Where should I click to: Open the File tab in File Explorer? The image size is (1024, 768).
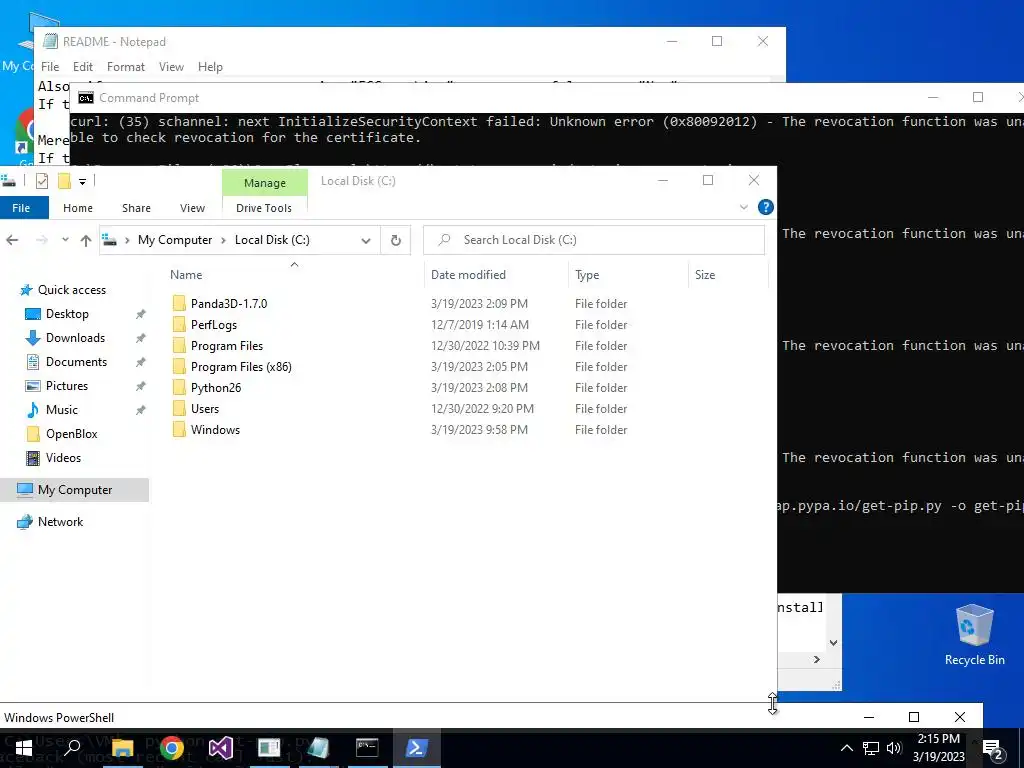pyautogui.click(x=21, y=208)
